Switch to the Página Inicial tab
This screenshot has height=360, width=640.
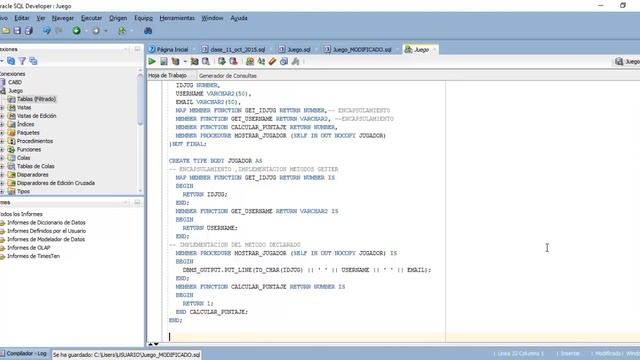click(x=169, y=49)
